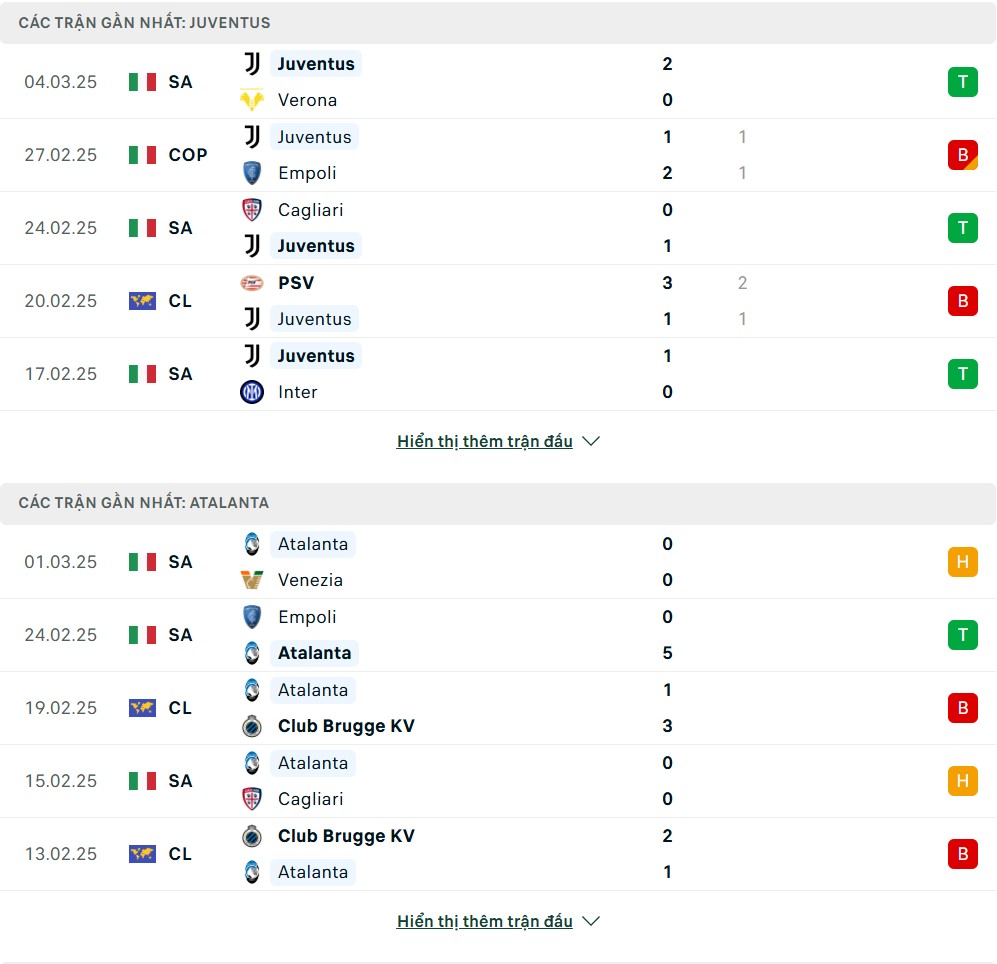Image resolution: width=997 pixels, height=964 pixels.
Task: Click the PSV club logo
Action: [x=252, y=283]
